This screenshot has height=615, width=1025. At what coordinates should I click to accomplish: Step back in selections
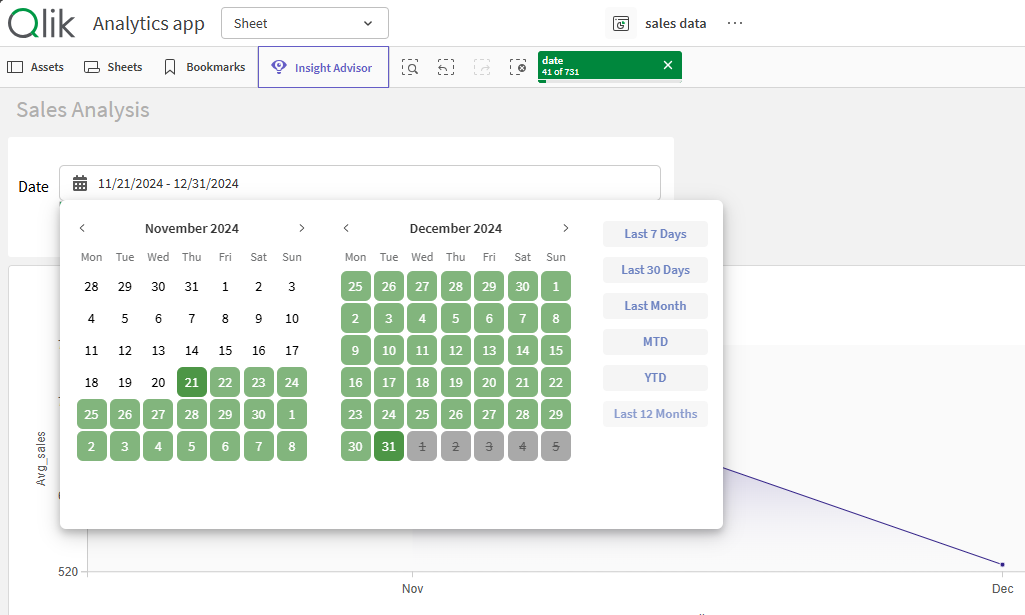[446, 67]
